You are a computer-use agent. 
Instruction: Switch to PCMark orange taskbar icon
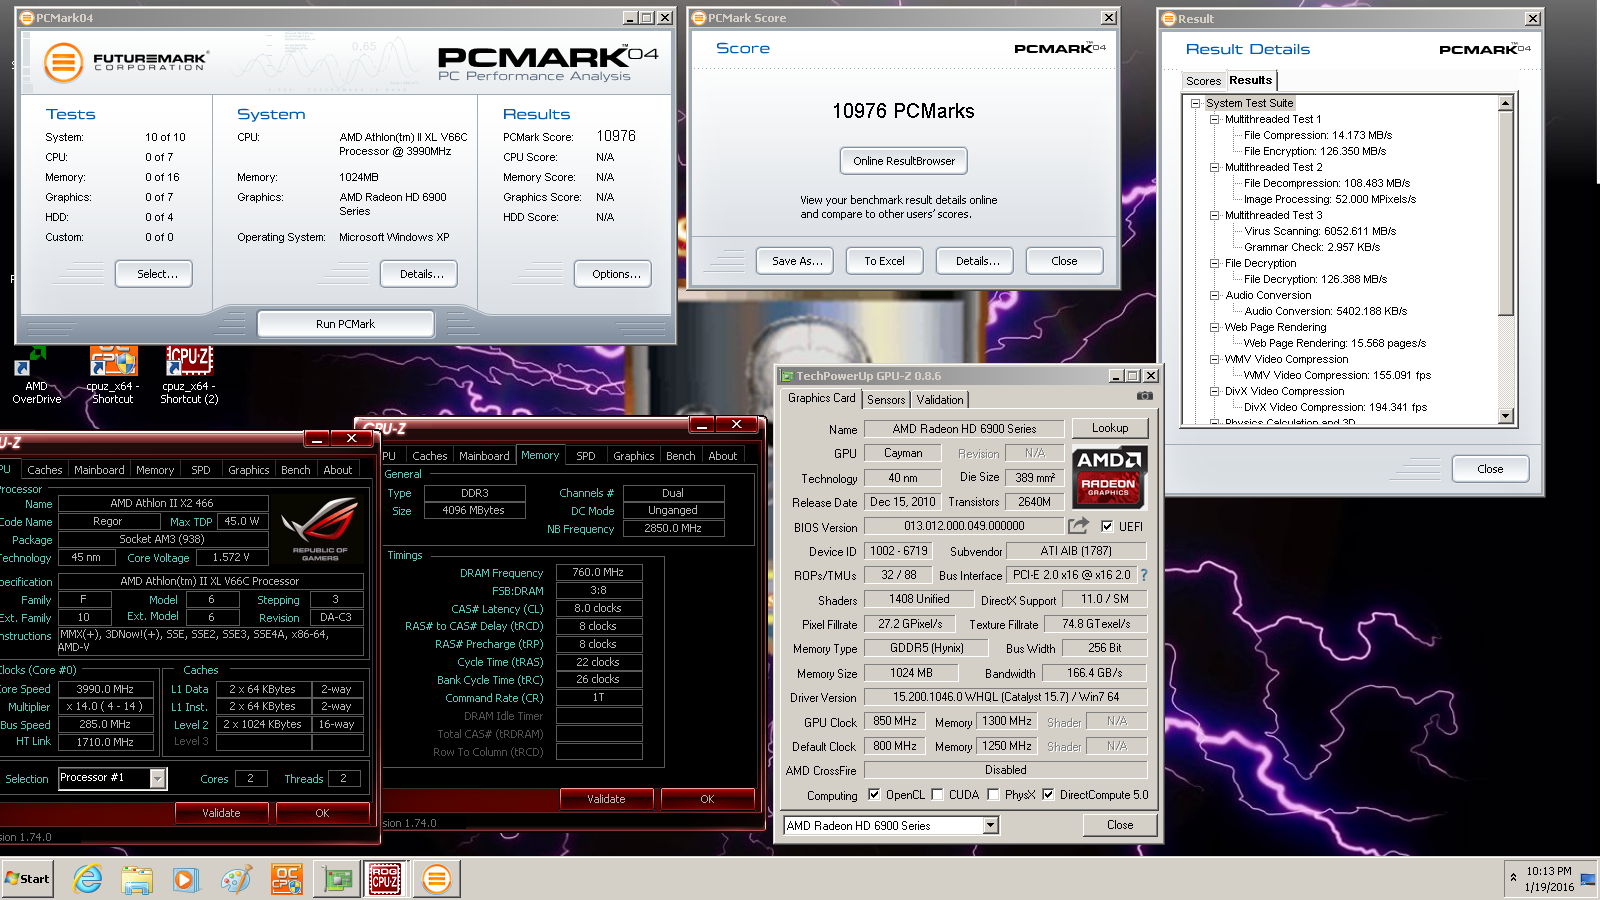(x=436, y=879)
